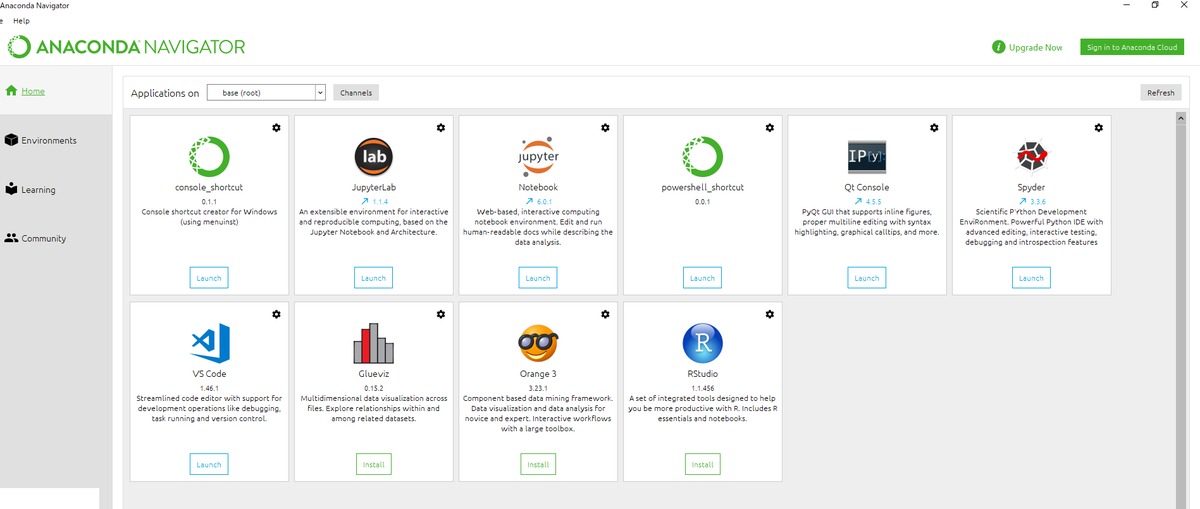Open the Learning tab
The width and height of the screenshot is (1200, 509).
[38, 189]
